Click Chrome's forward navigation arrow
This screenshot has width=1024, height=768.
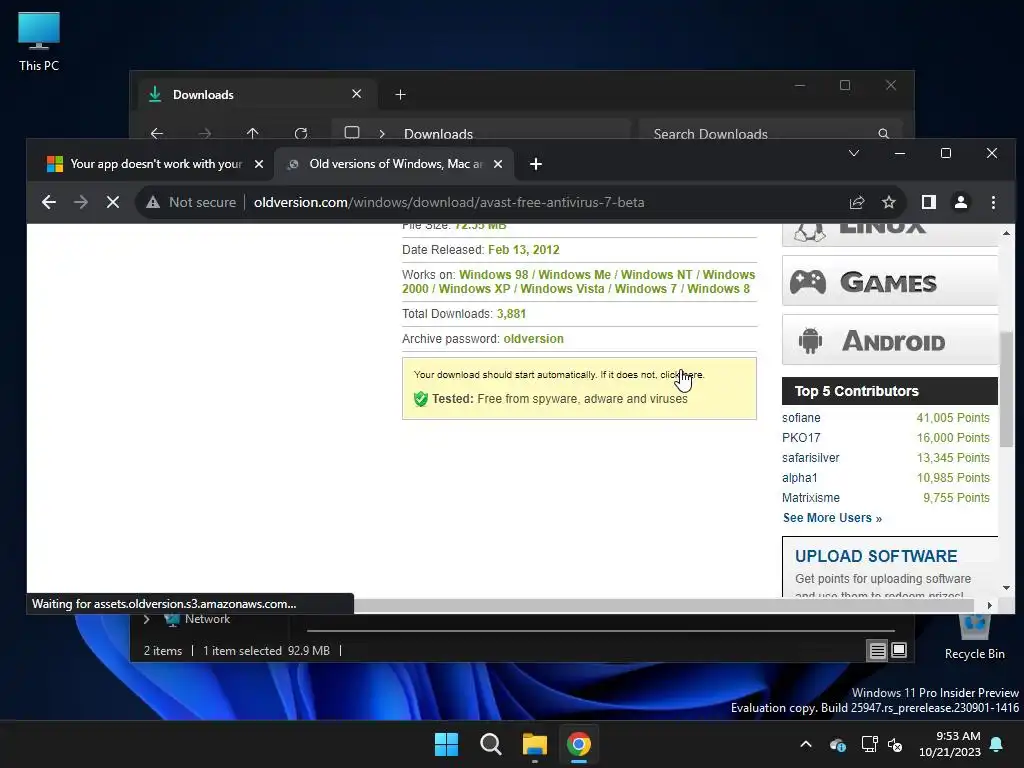click(x=81, y=202)
